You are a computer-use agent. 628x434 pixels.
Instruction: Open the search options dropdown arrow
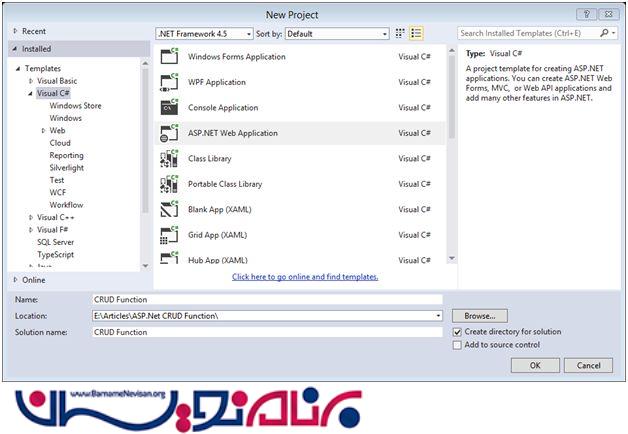pos(614,33)
